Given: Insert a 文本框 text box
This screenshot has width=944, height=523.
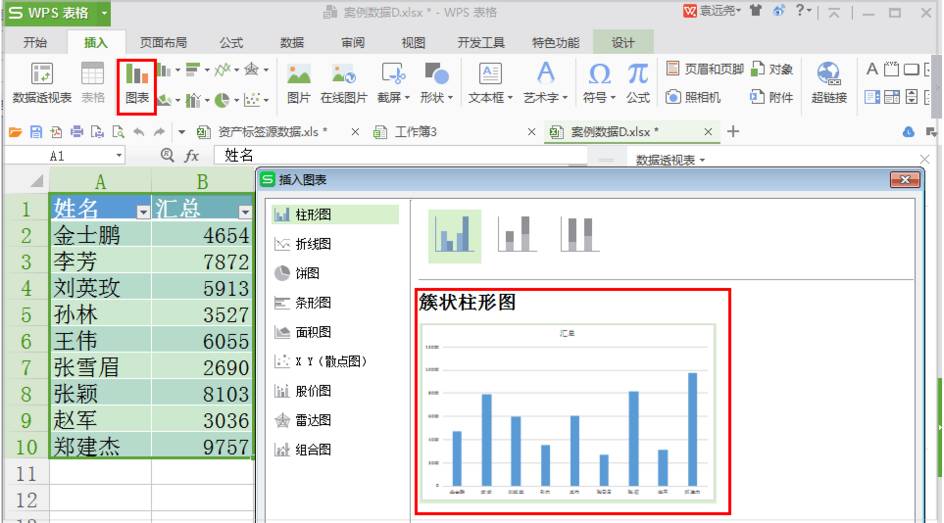Looking at the screenshot, I should coord(490,83).
